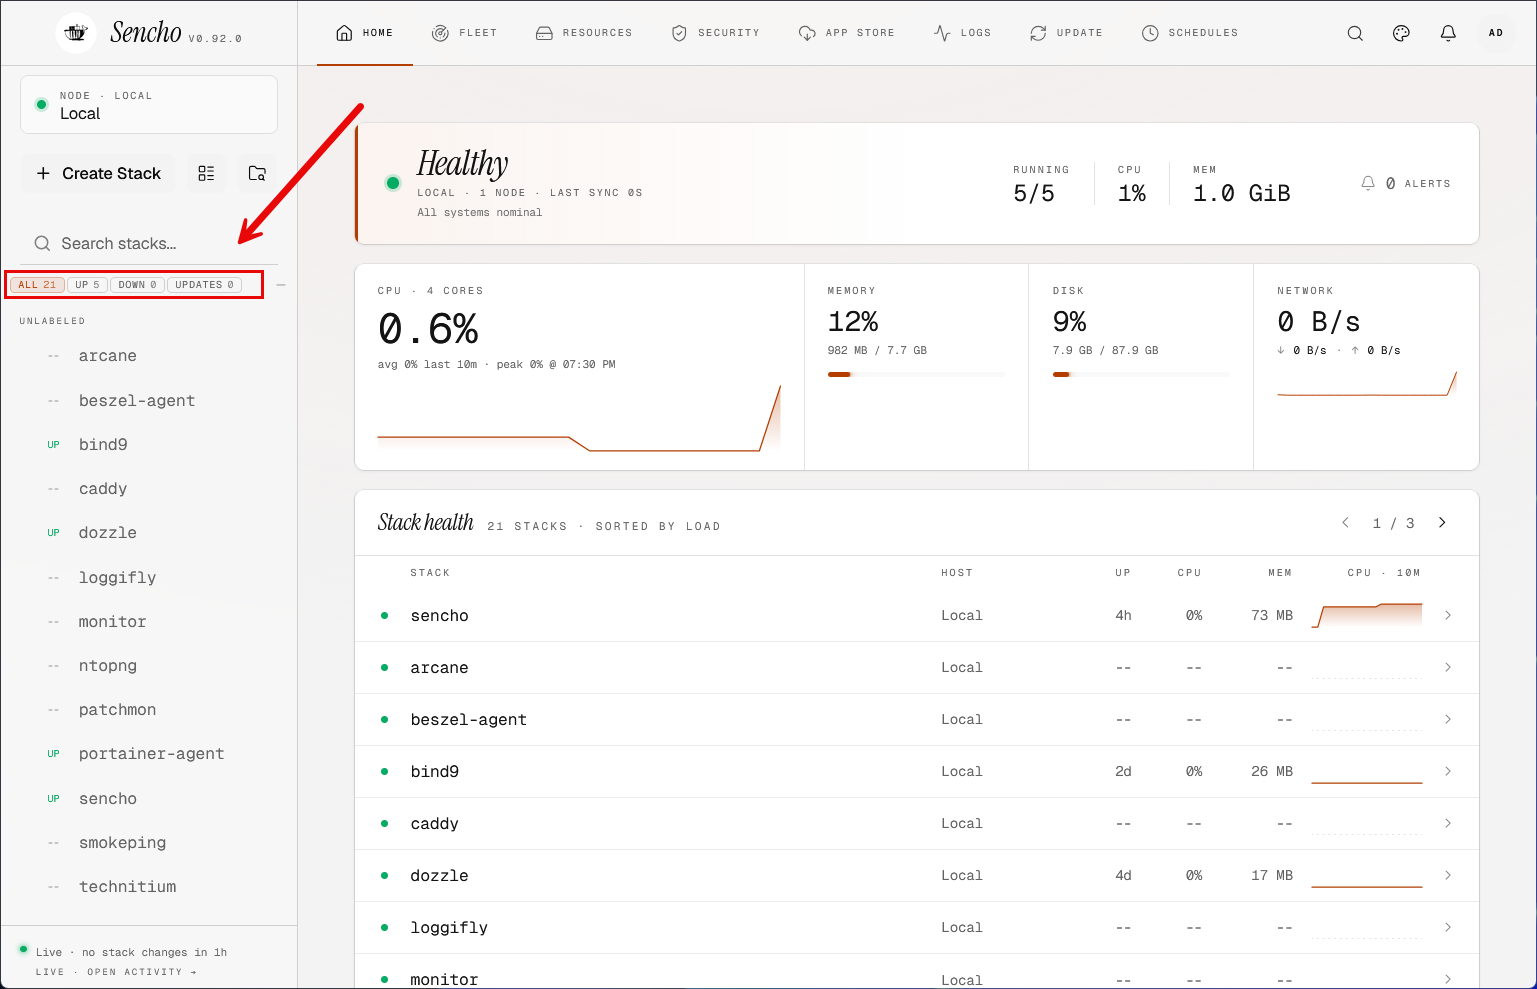This screenshot has height=989, width=1537.
Task: Filter stacks by DOWN 0
Action: 137,285
